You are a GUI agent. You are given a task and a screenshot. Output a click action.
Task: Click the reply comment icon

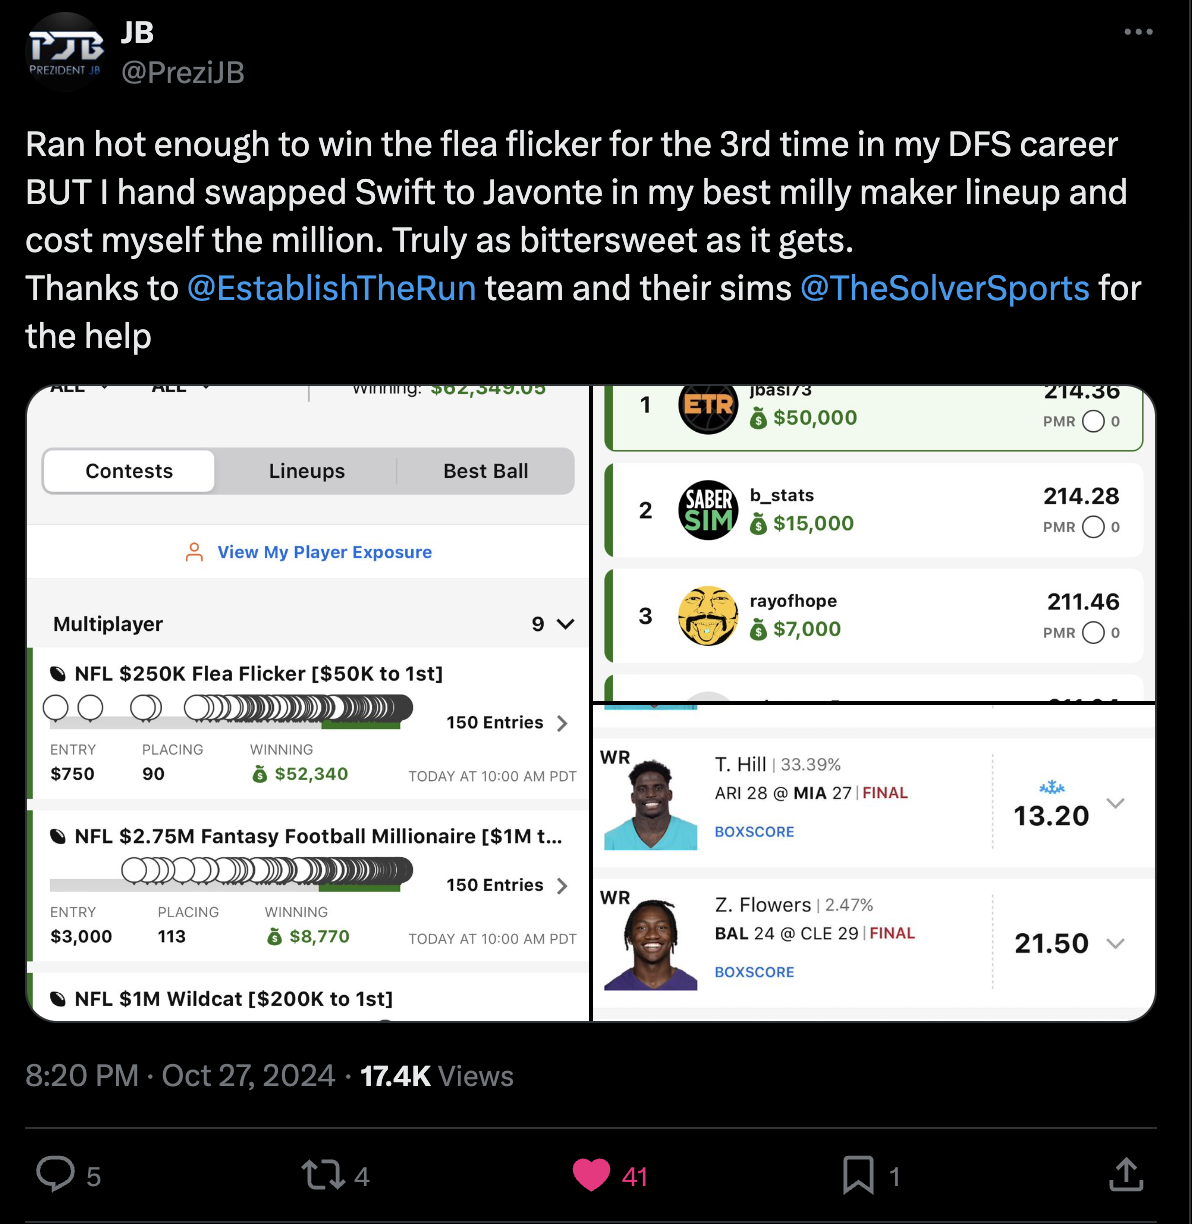[55, 1175]
